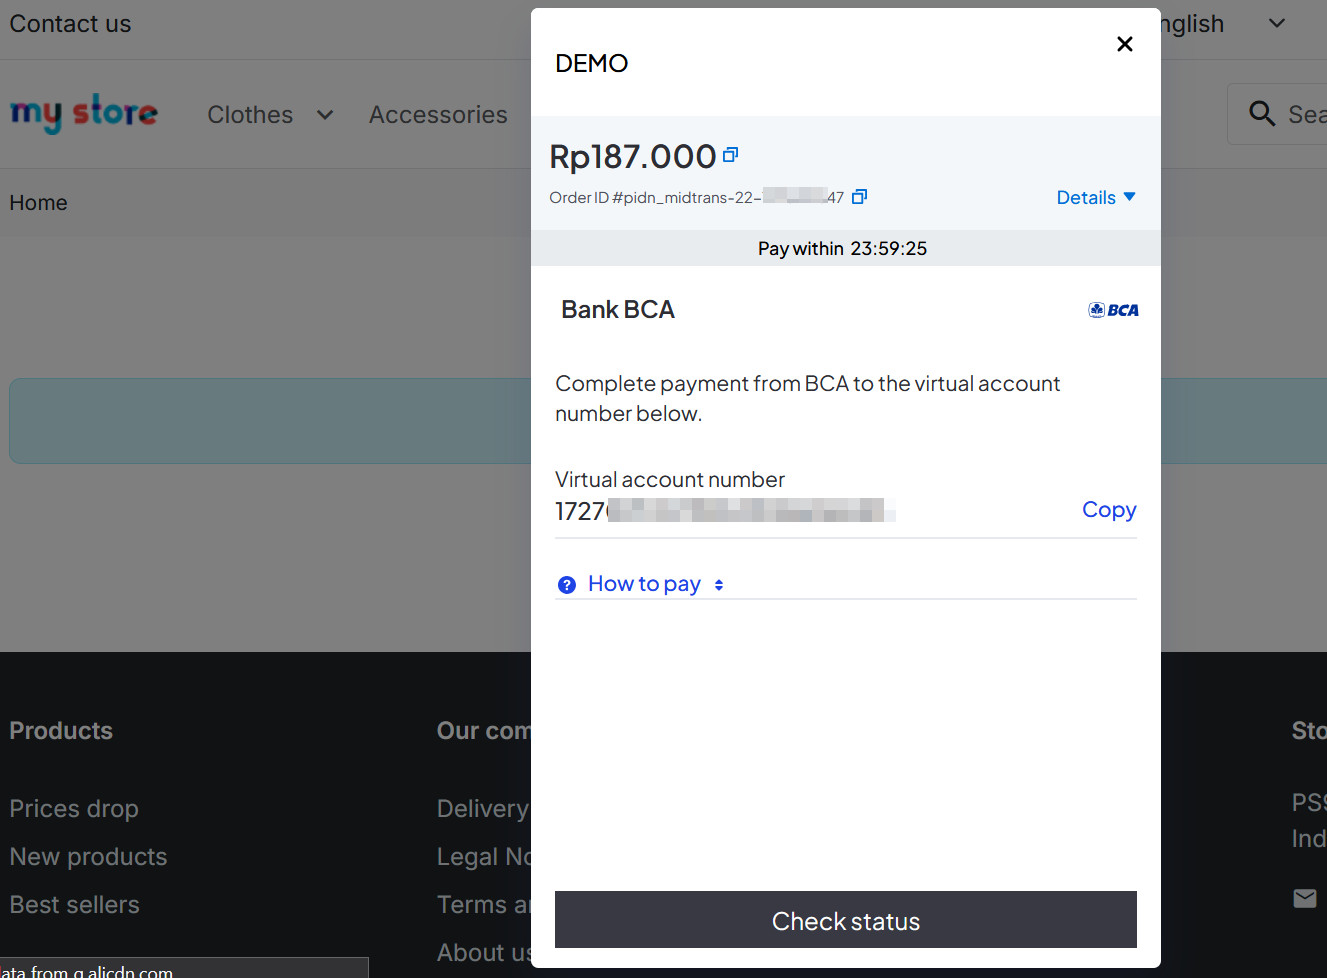Open New products footer link
Viewport: 1327px width, 978px height.
point(88,856)
